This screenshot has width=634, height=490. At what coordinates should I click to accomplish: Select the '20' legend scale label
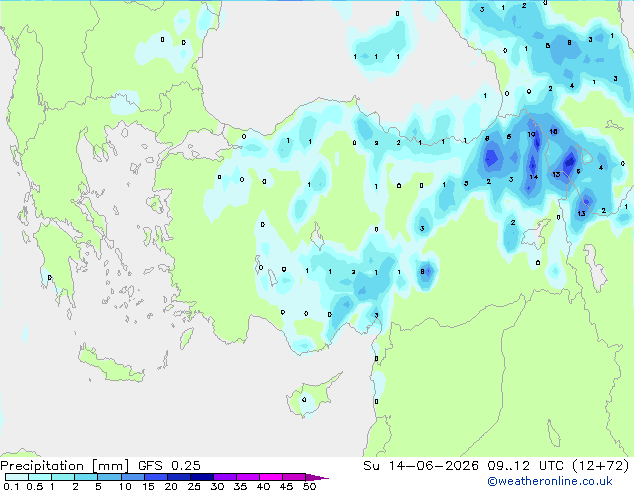171,486
